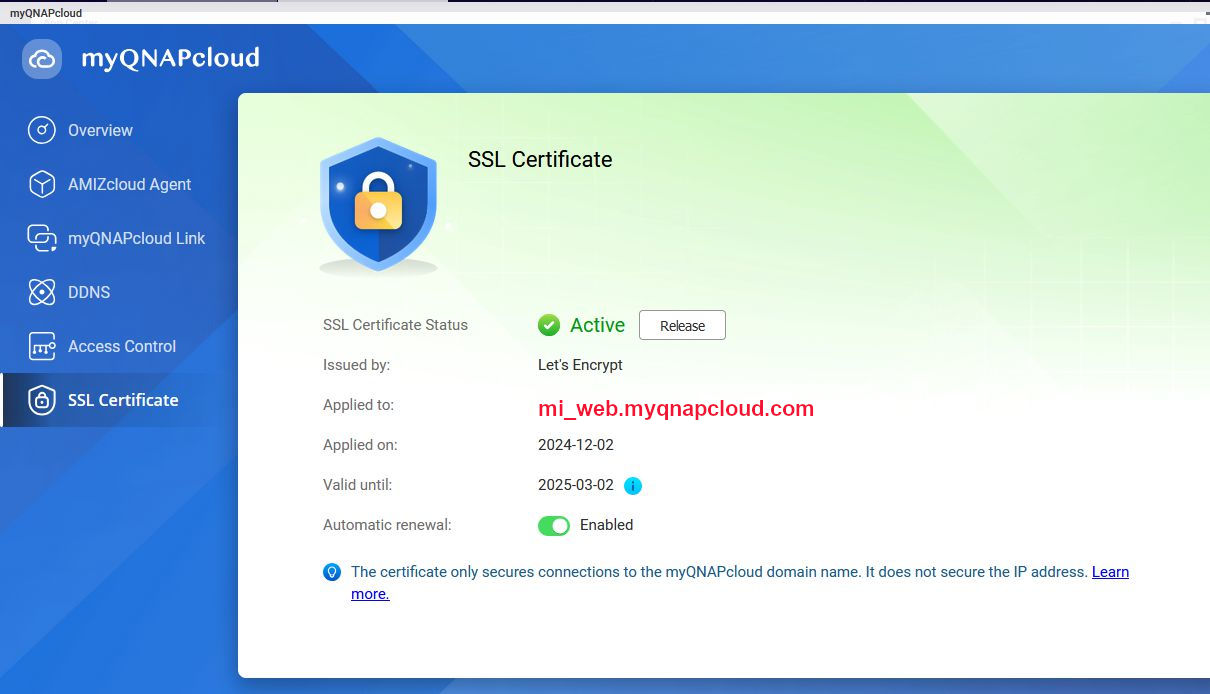Select the Access Control text label
Screen dimensions: 1210x694
pyautogui.click(x=122, y=346)
